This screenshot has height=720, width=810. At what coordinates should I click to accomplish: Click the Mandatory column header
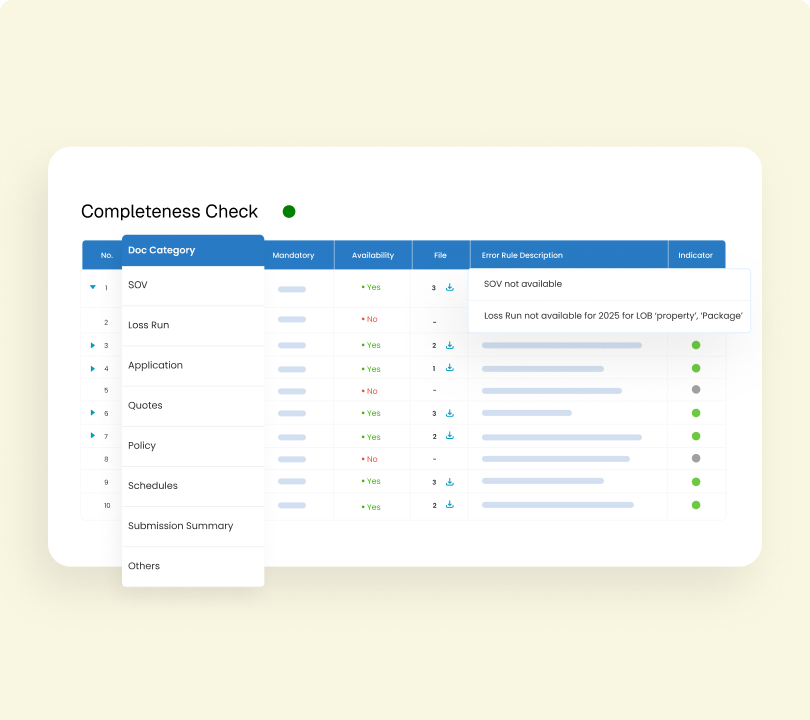tap(295, 254)
